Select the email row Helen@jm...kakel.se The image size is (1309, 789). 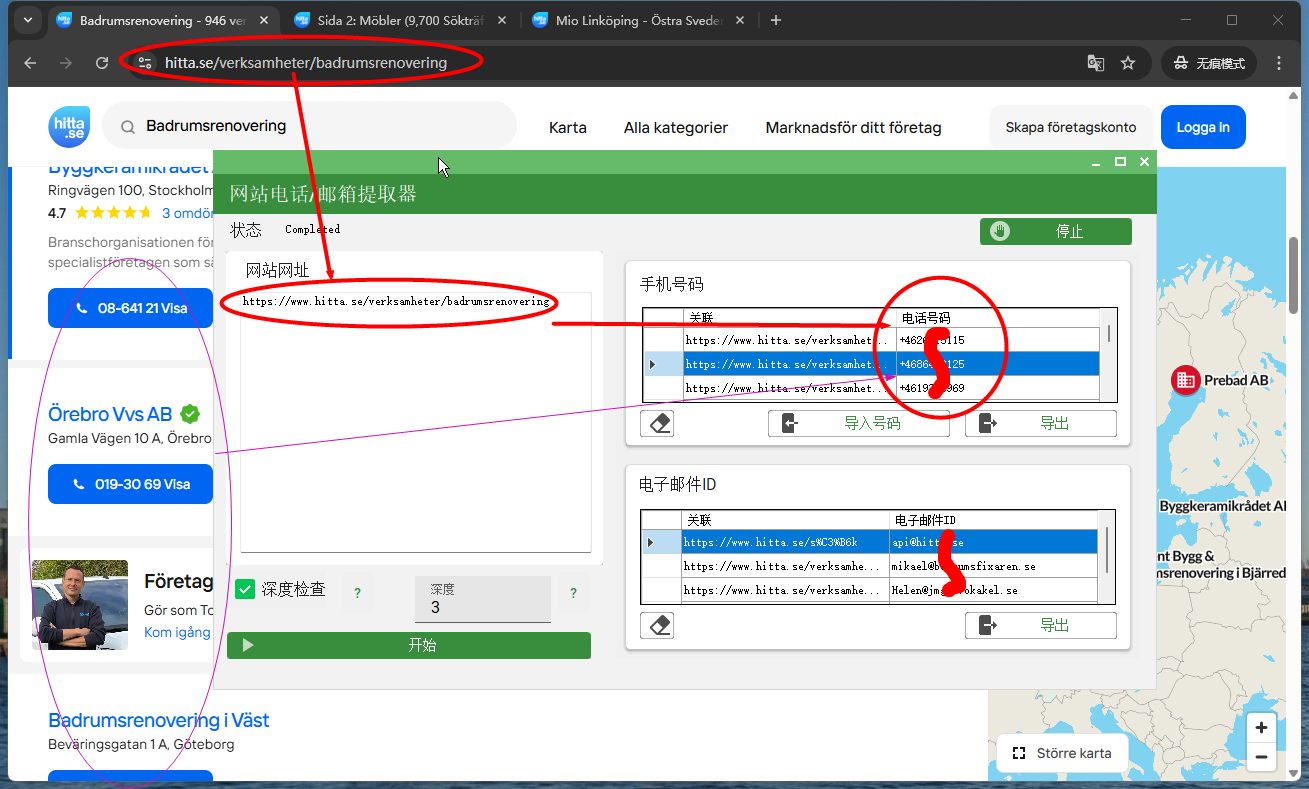(x=869, y=590)
